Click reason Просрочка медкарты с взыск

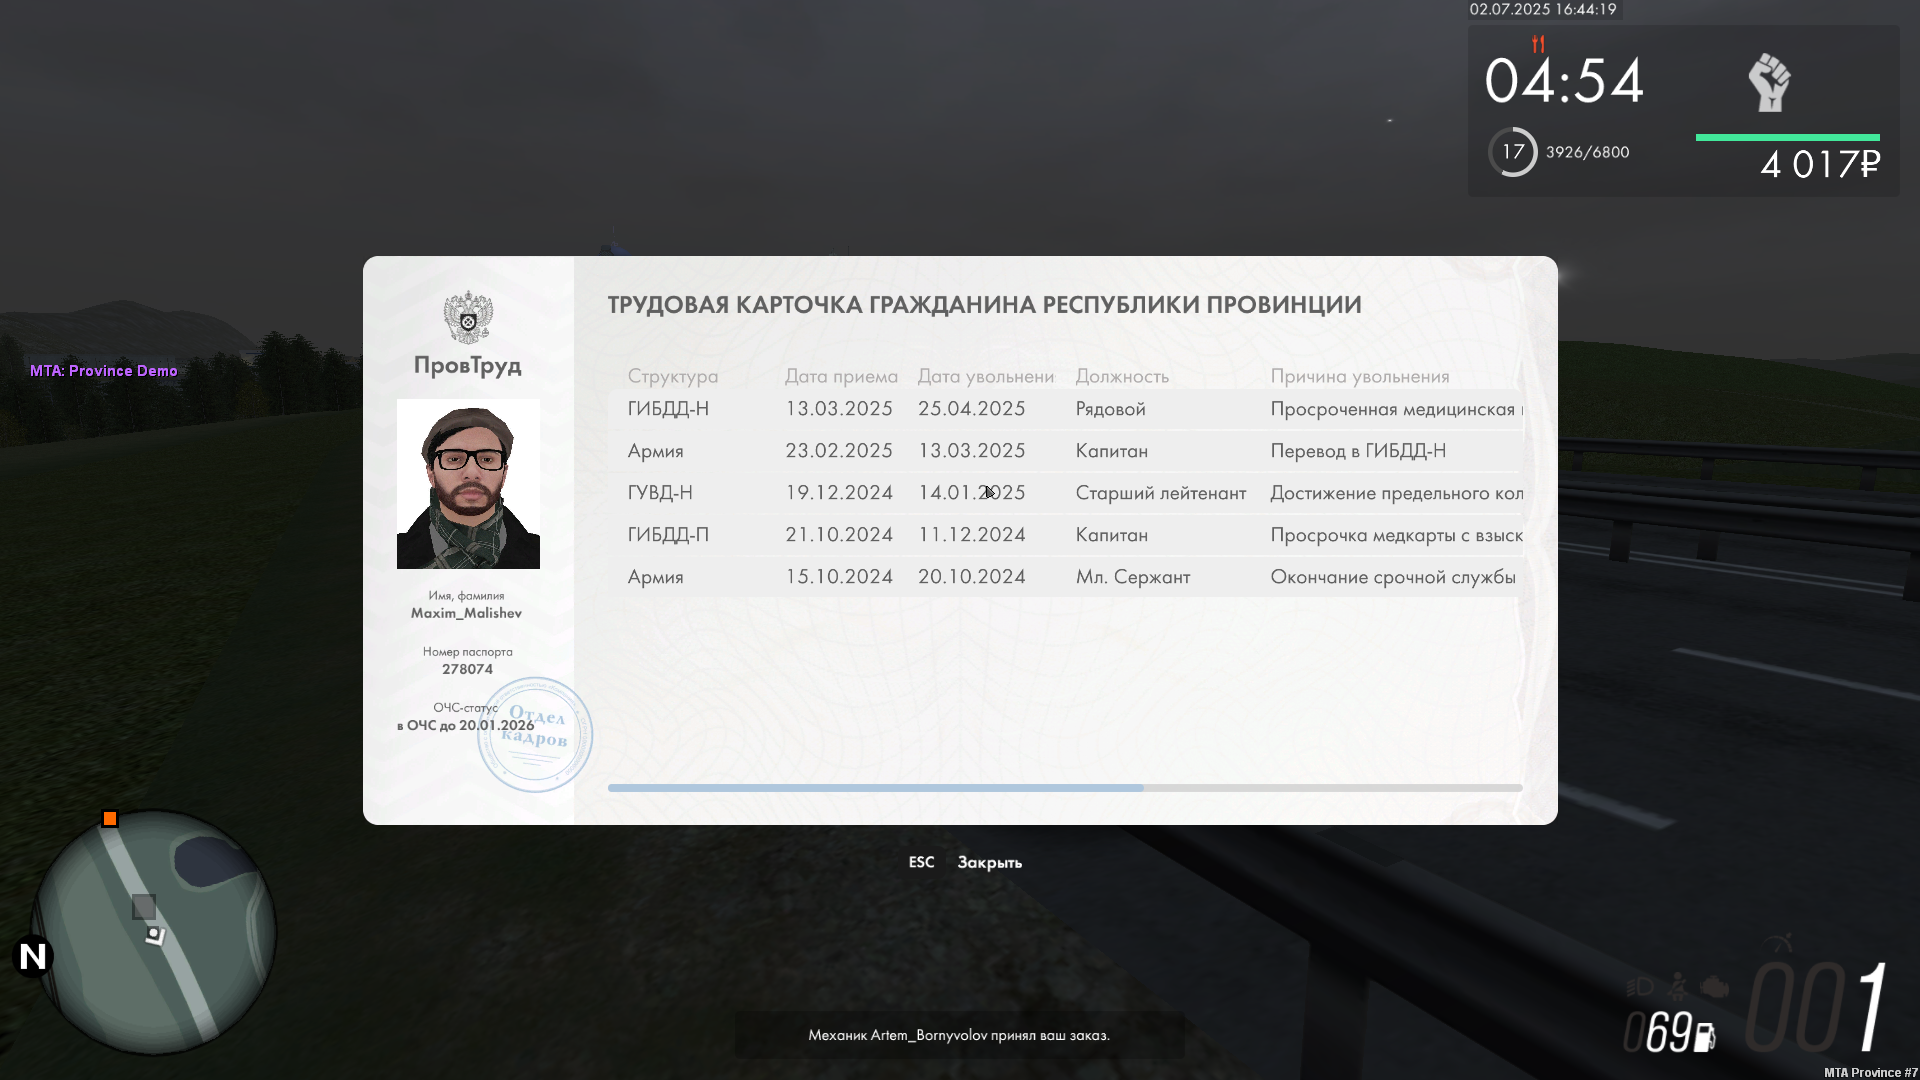pos(1396,535)
